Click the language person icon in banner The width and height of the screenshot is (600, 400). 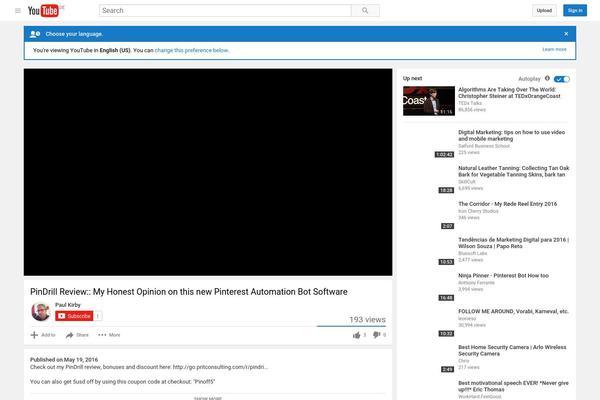click(x=35, y=34)
